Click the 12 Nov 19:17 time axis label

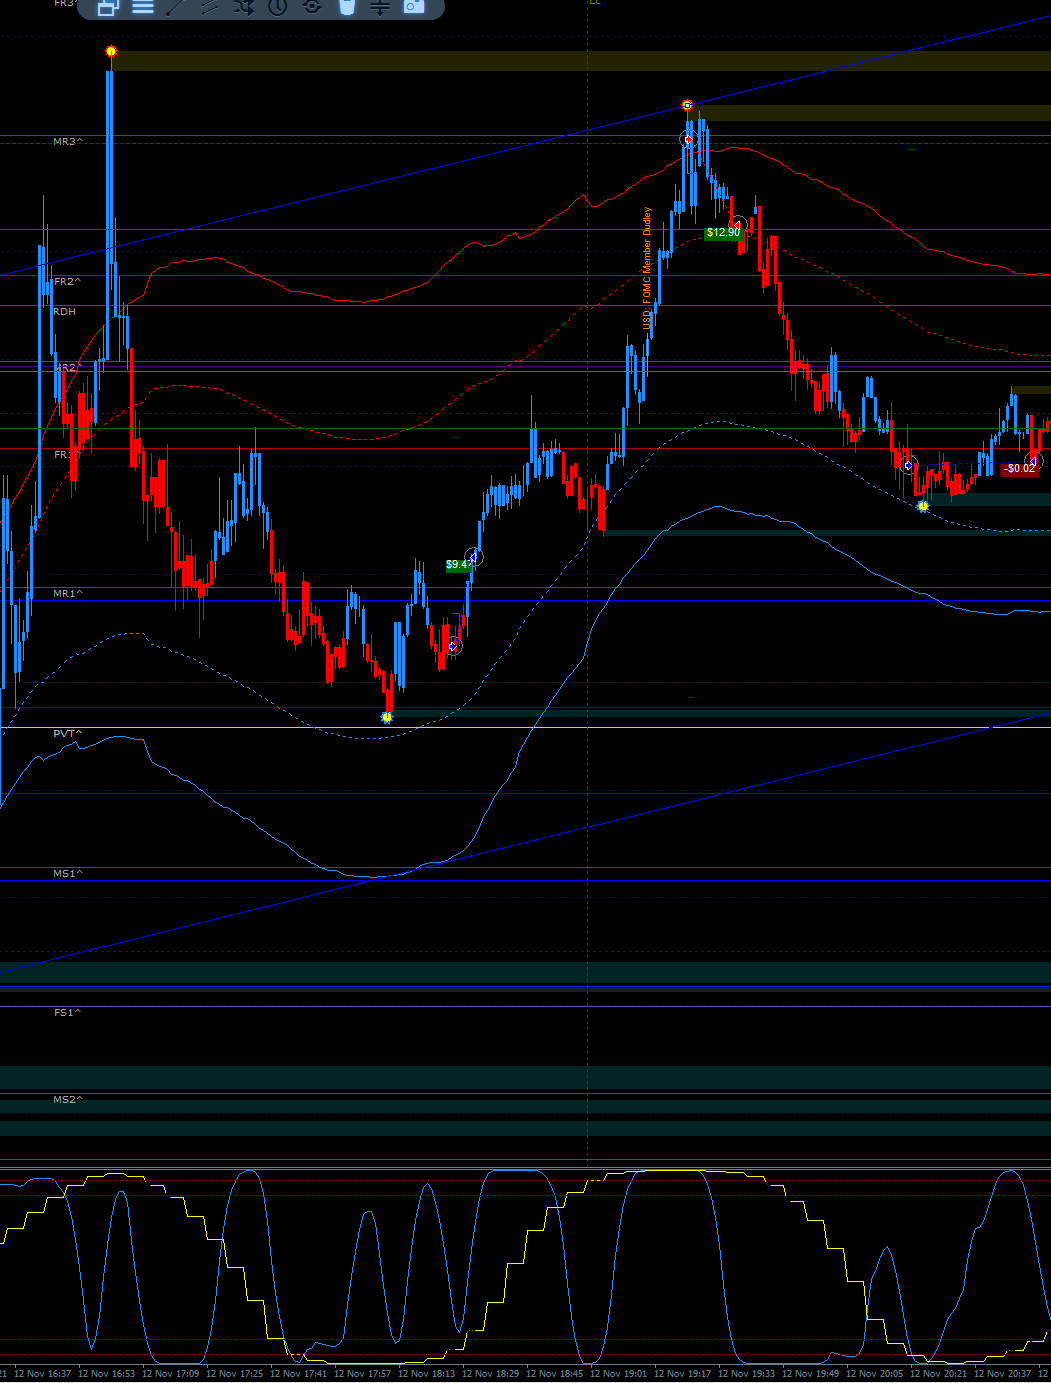[x=682, y=1374]
